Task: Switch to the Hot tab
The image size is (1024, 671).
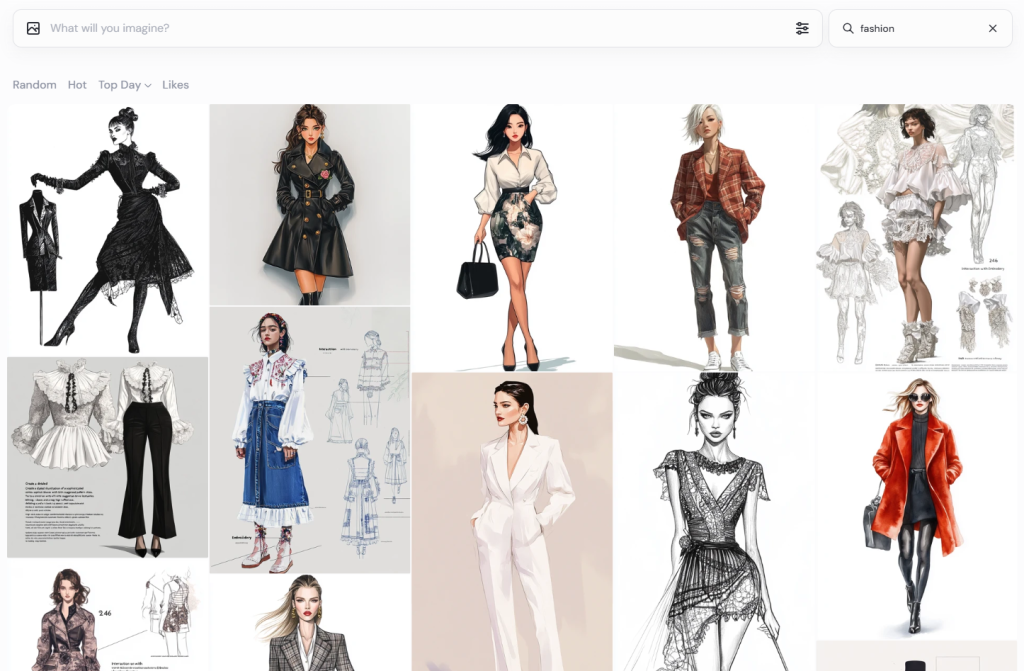Action: tap(77, 85)
